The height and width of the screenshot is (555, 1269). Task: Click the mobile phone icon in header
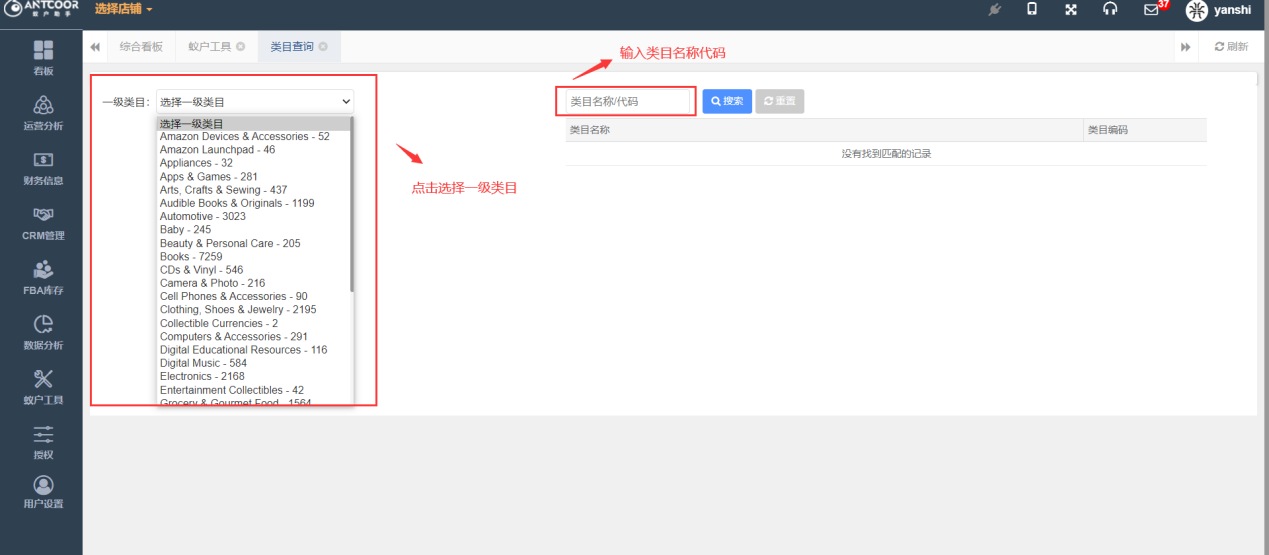pos(1032,10)
